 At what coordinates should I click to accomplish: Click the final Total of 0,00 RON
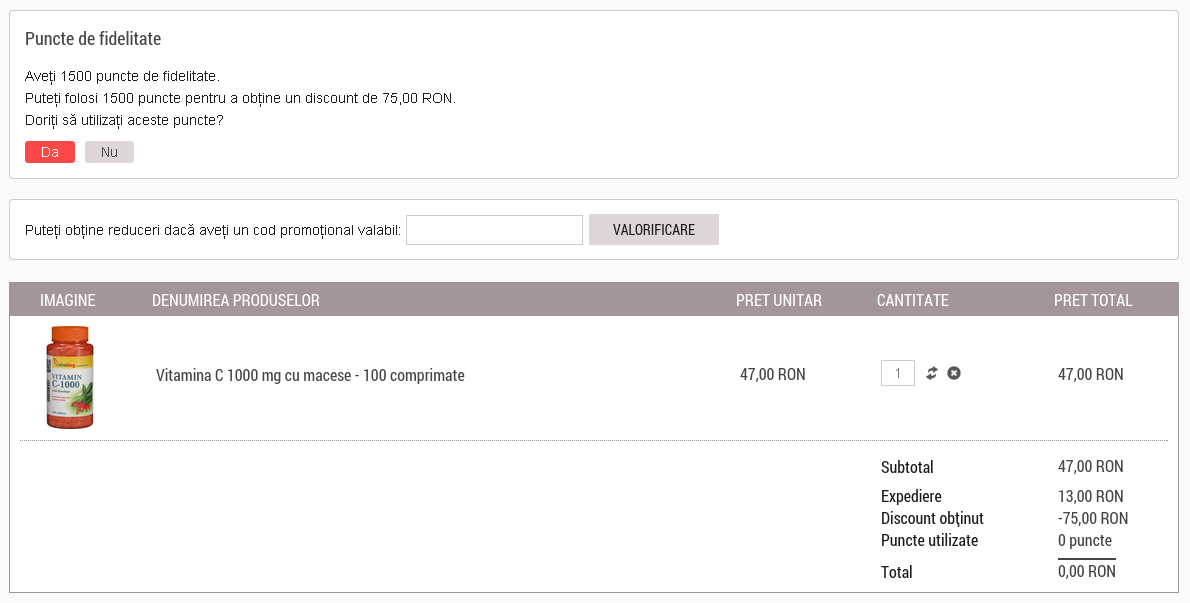[1086, 572]
